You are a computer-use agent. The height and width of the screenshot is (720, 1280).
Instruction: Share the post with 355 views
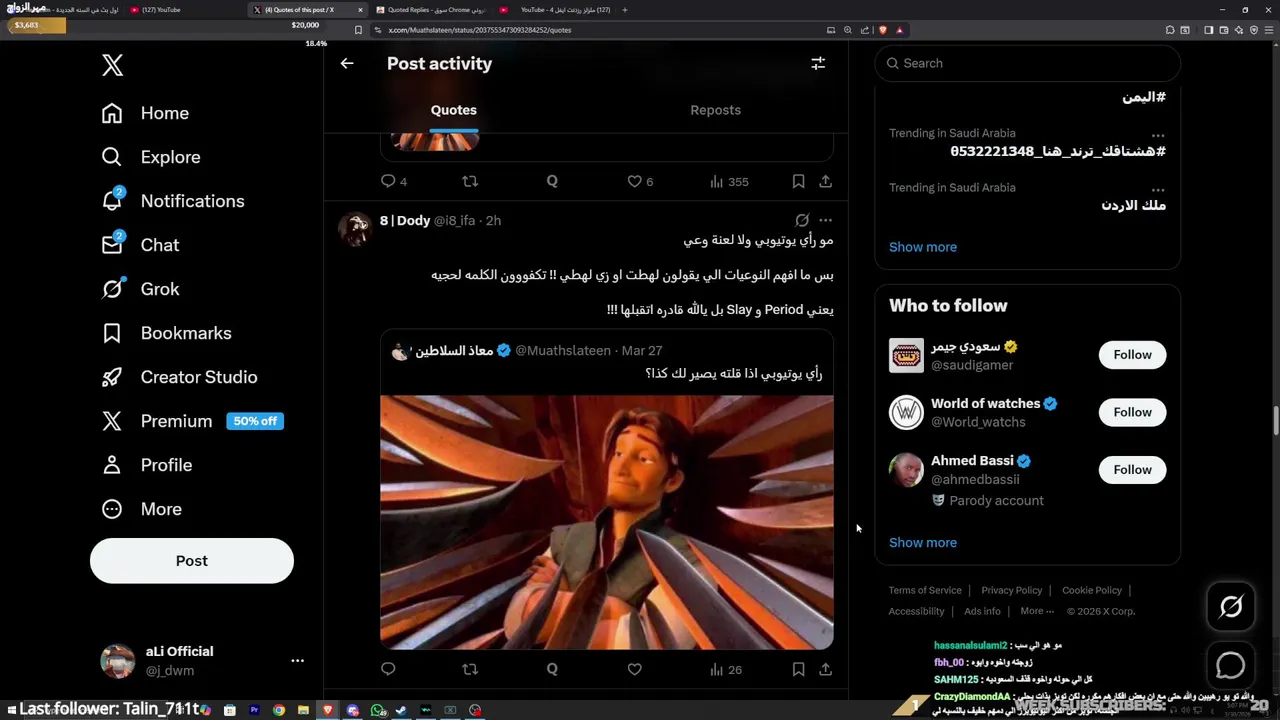coord(825,181)
